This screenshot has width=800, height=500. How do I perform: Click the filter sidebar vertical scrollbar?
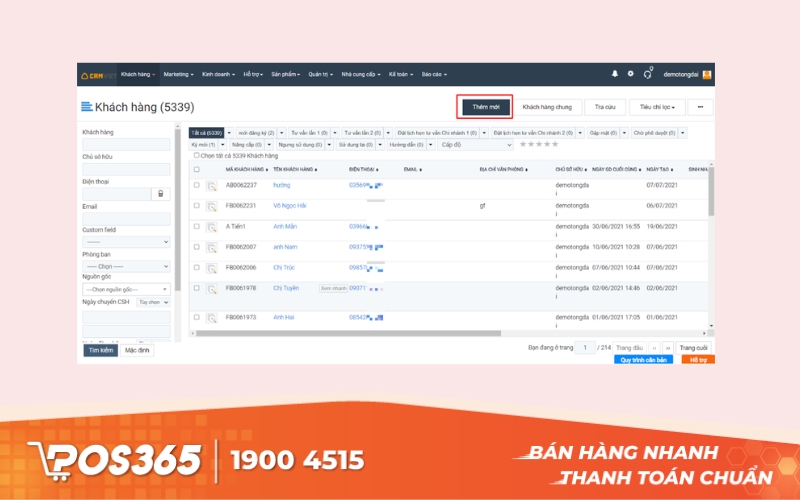point(178,209)
